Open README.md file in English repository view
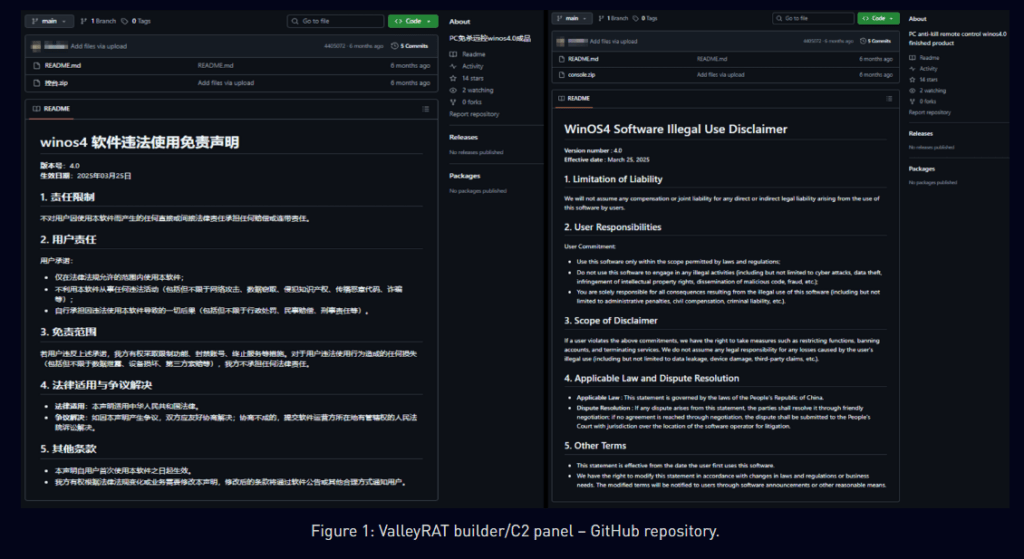The width and height of the screenshot is (1024, 559). [583, 59]
